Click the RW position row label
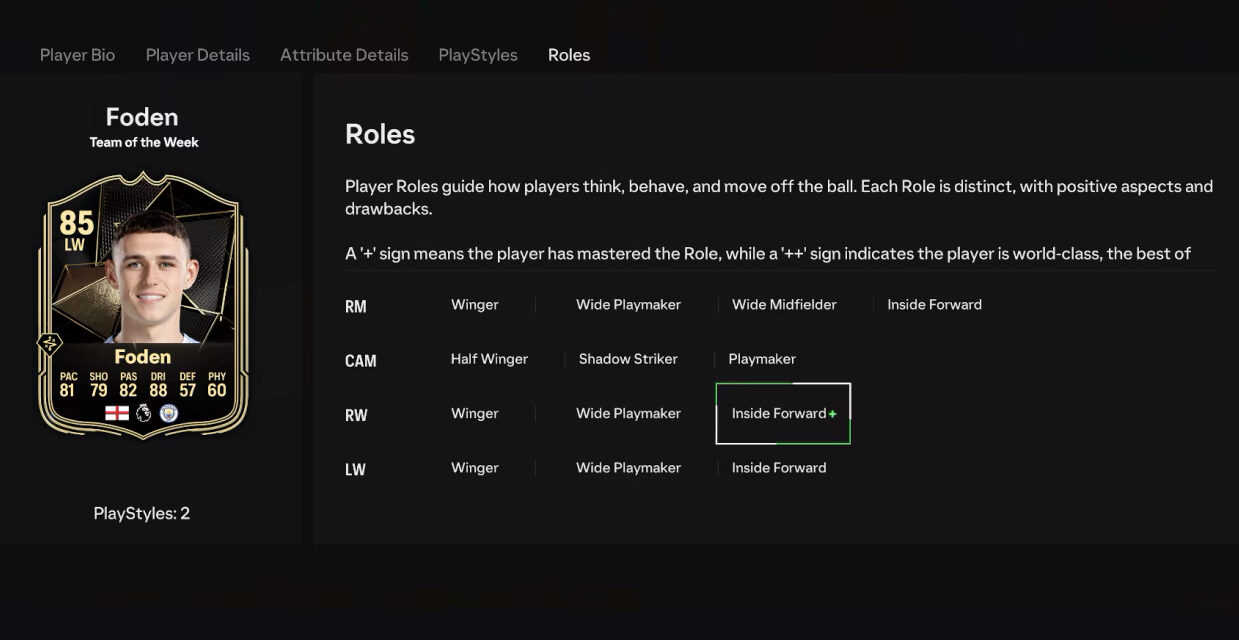Screen dimensions: 1239x640 (356, 415)
